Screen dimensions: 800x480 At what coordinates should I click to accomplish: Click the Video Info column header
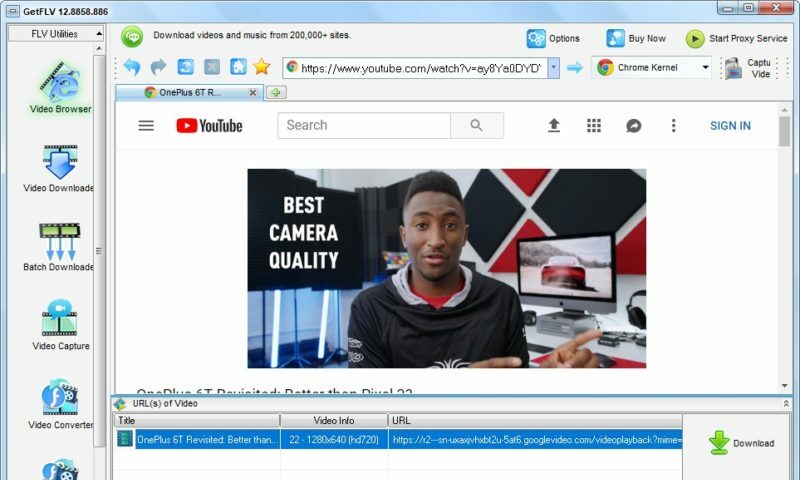[334, 420]
